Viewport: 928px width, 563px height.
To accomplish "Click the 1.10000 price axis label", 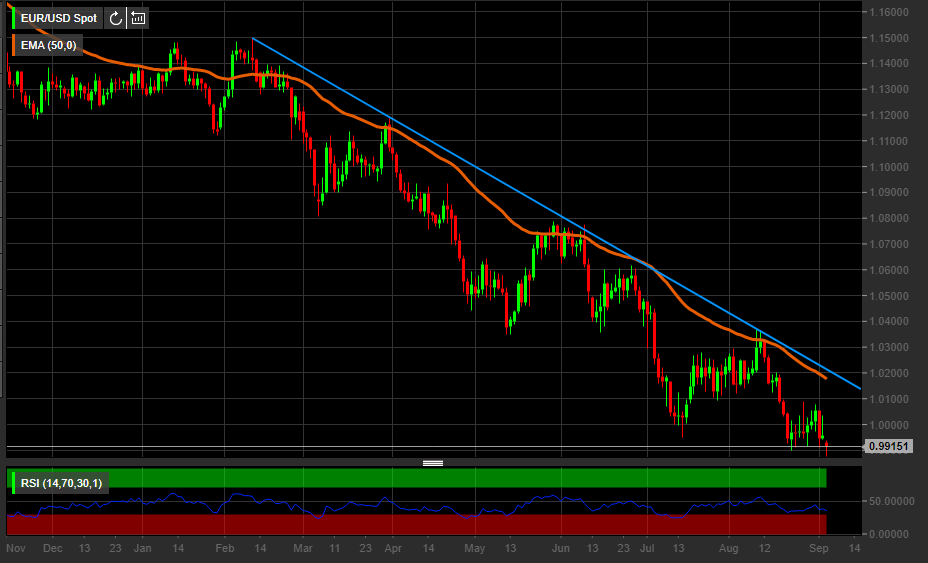I will click(x=889, y=167).
